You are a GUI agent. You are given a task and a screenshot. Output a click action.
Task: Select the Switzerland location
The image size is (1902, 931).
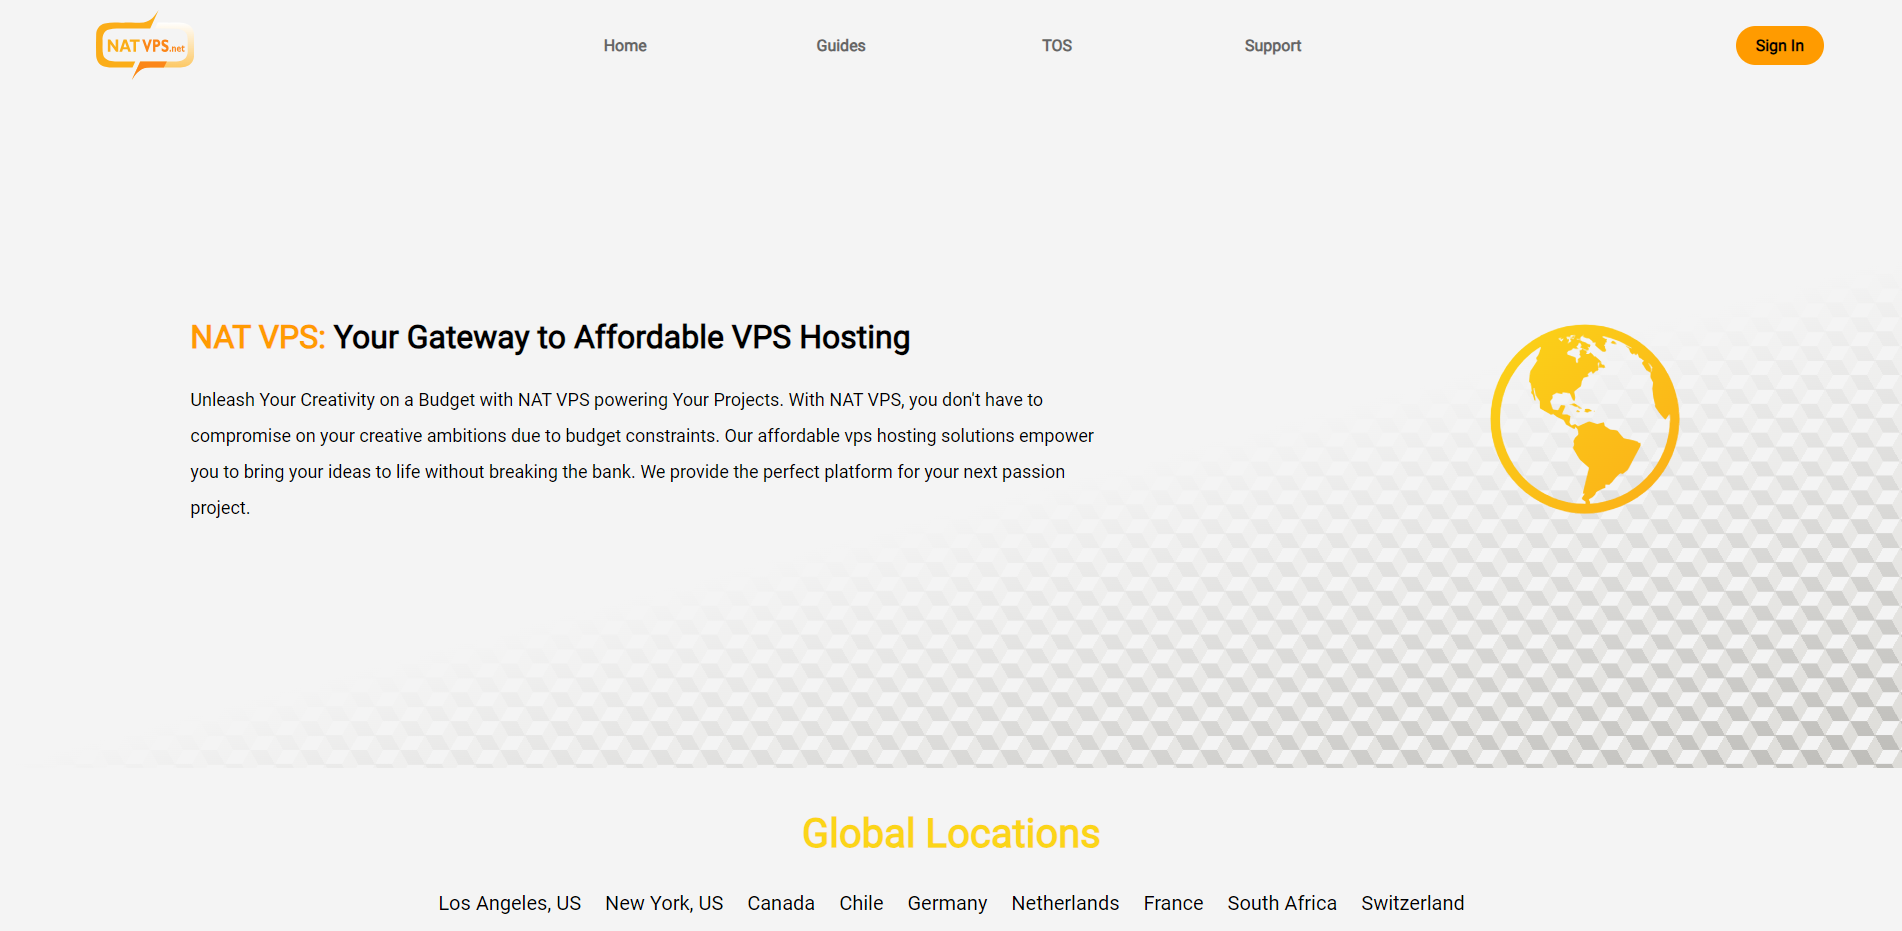point(1412,903)
